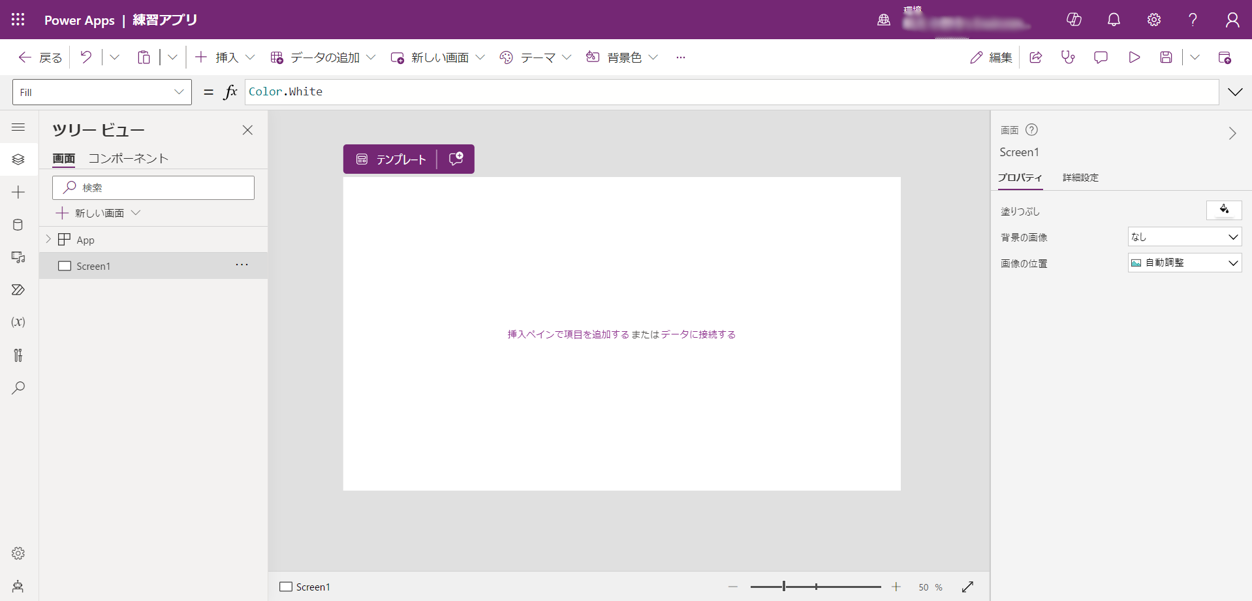The image size is (1252, 601).
Task: Open header settings gear
Action: click(x=1154, y=20)
